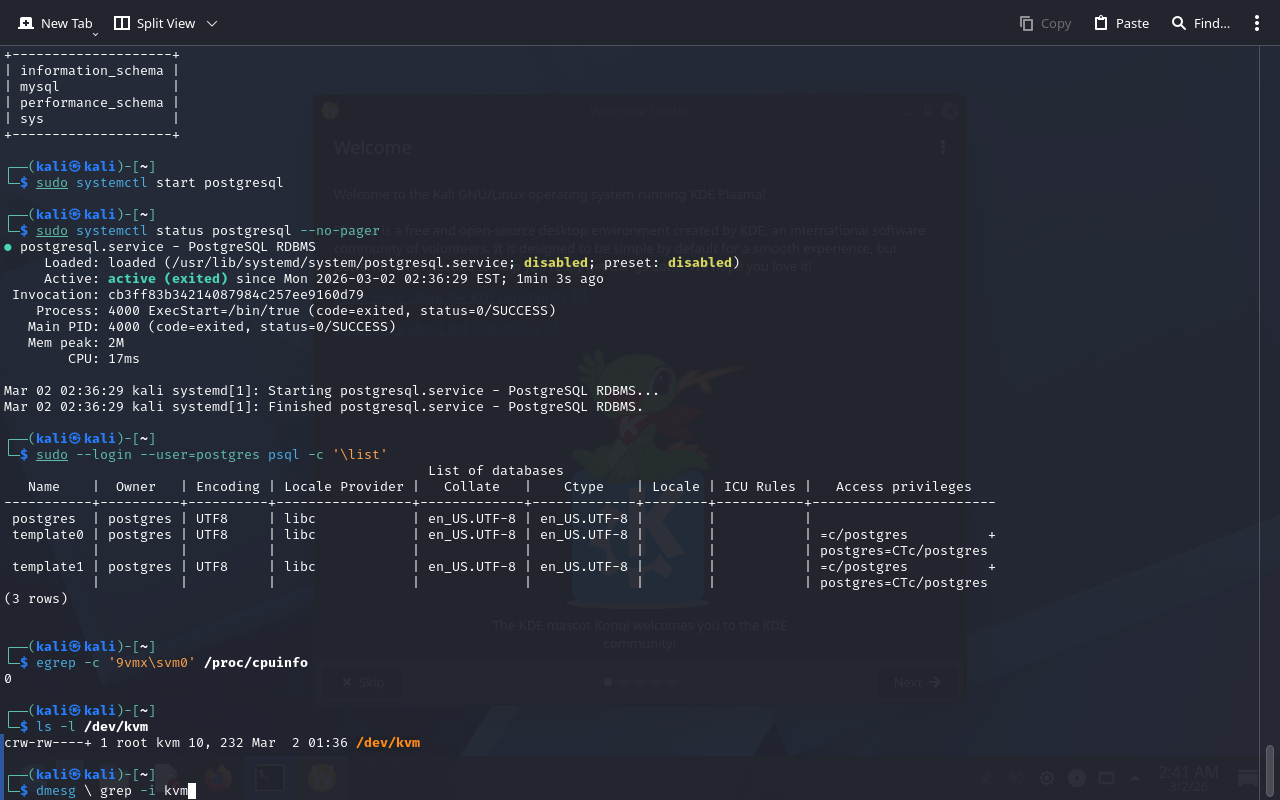1280x800 pixels.
Task: Click the Copy toolbar button
Action: (1045, 23)
